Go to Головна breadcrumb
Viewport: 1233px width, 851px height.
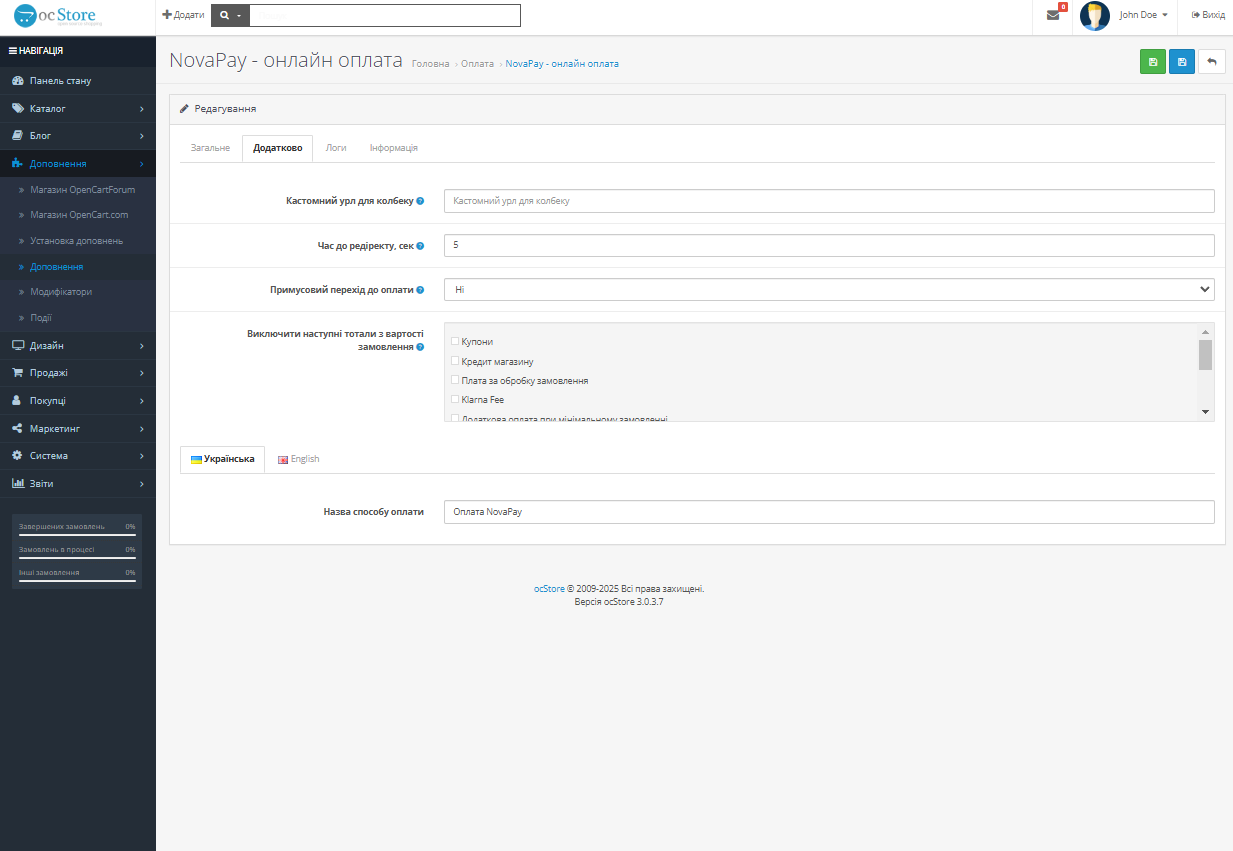pos(431,64)
